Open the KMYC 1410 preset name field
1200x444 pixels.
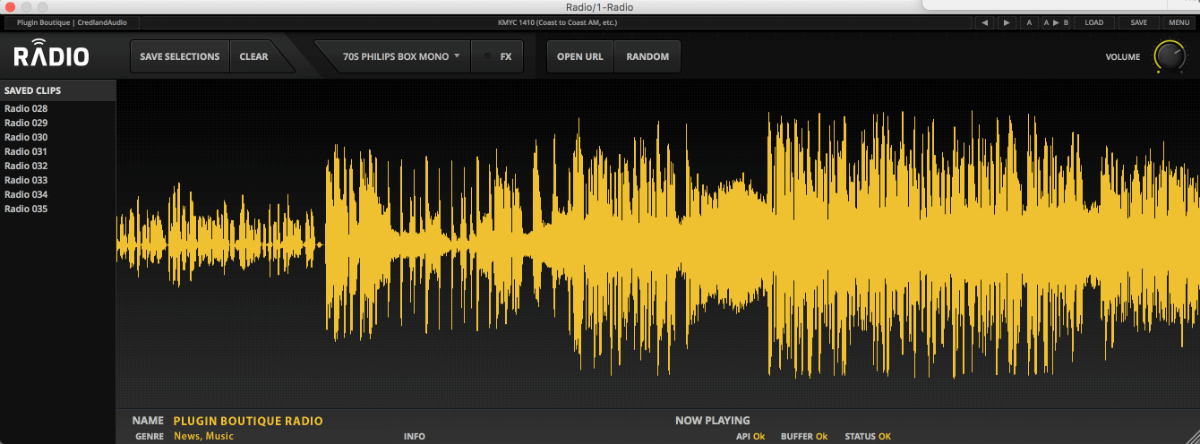[x=557, y=22]
